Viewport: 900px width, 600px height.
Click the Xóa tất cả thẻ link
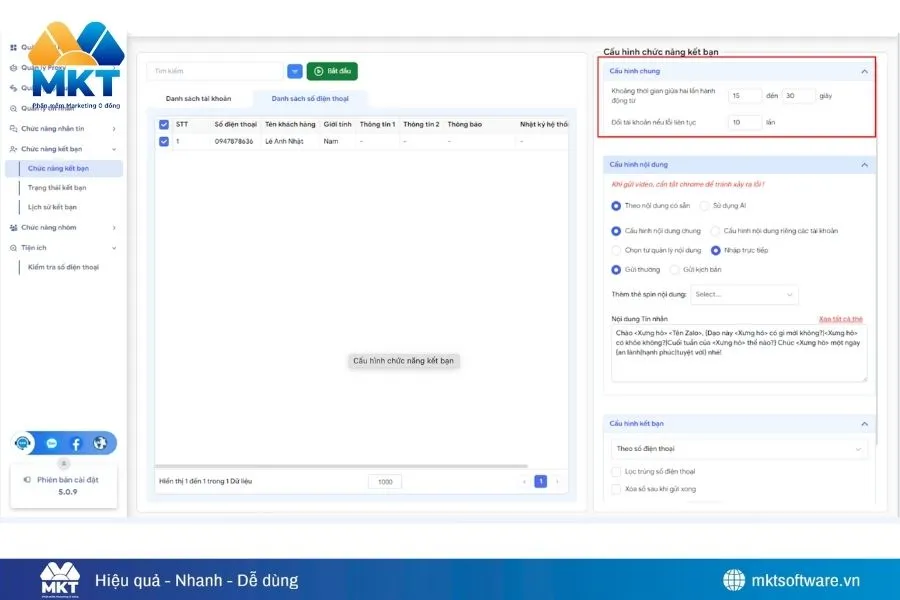[840, 319]
